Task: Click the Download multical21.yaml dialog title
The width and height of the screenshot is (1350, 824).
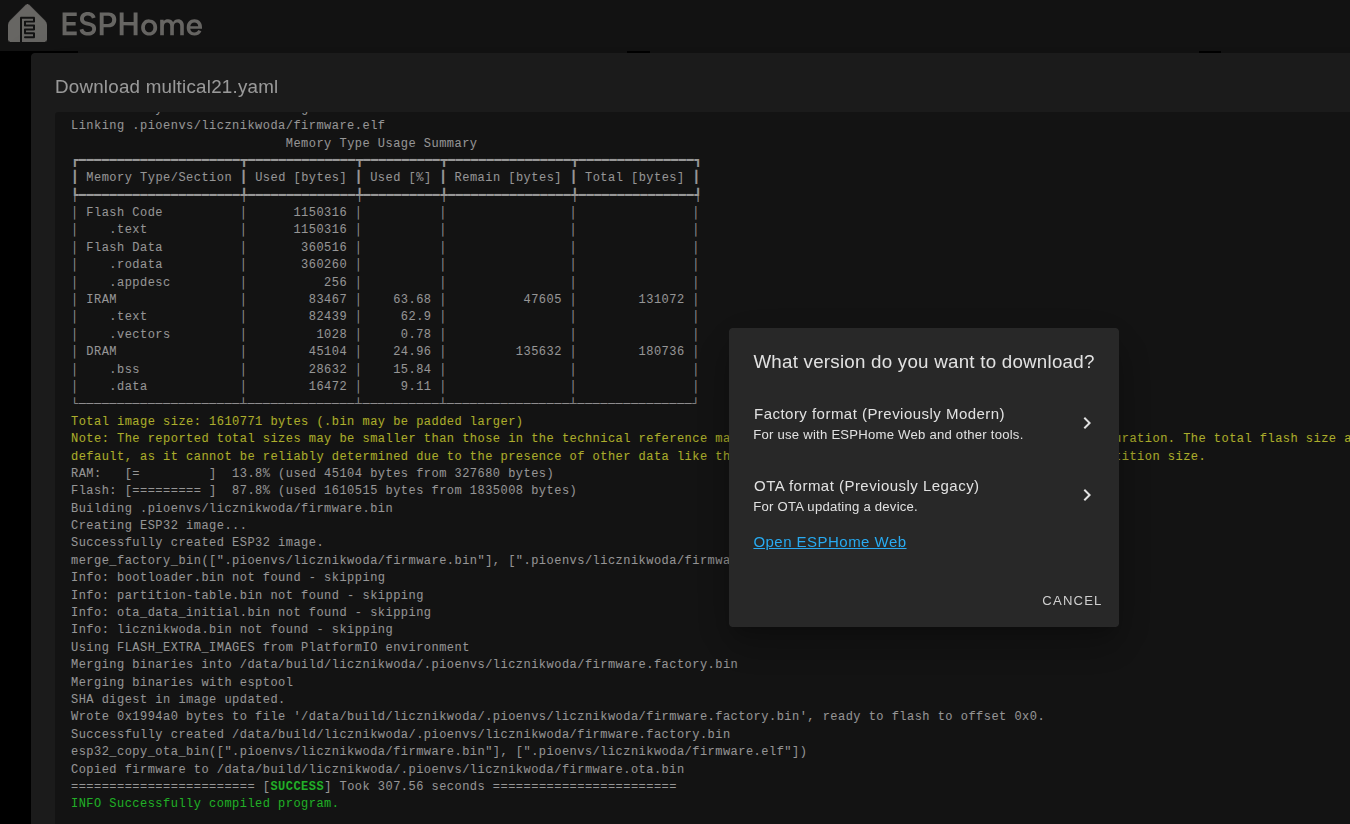Action: pyautogui.click(x=166, y=87)
